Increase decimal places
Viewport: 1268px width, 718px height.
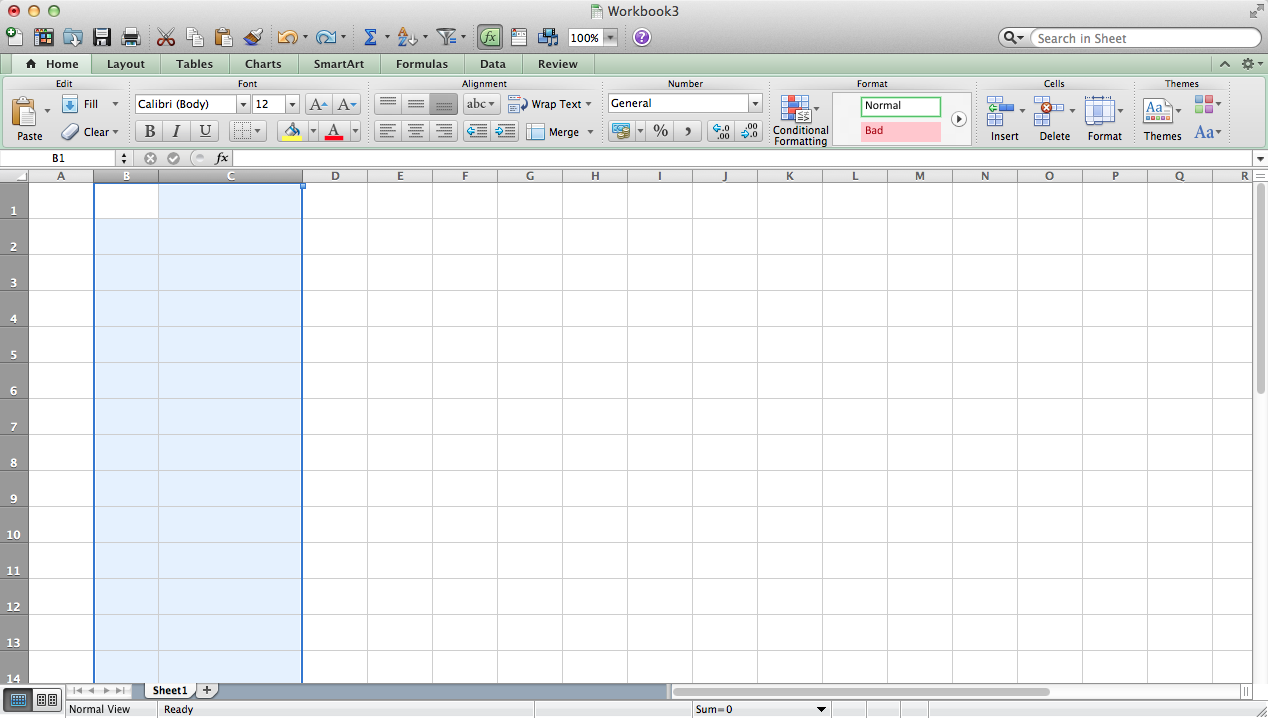pyautogui.click(x=720, y=131)
